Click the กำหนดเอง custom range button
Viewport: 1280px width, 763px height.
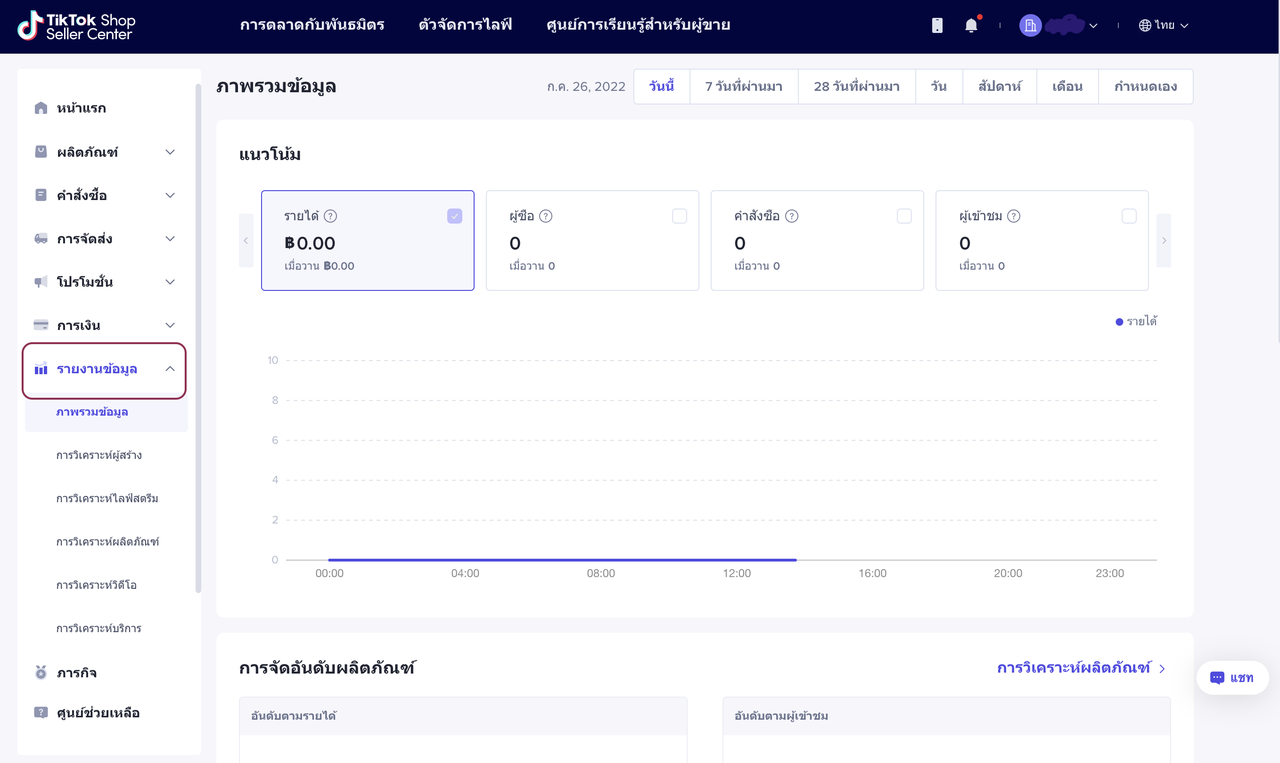(x=1145, y=86)
